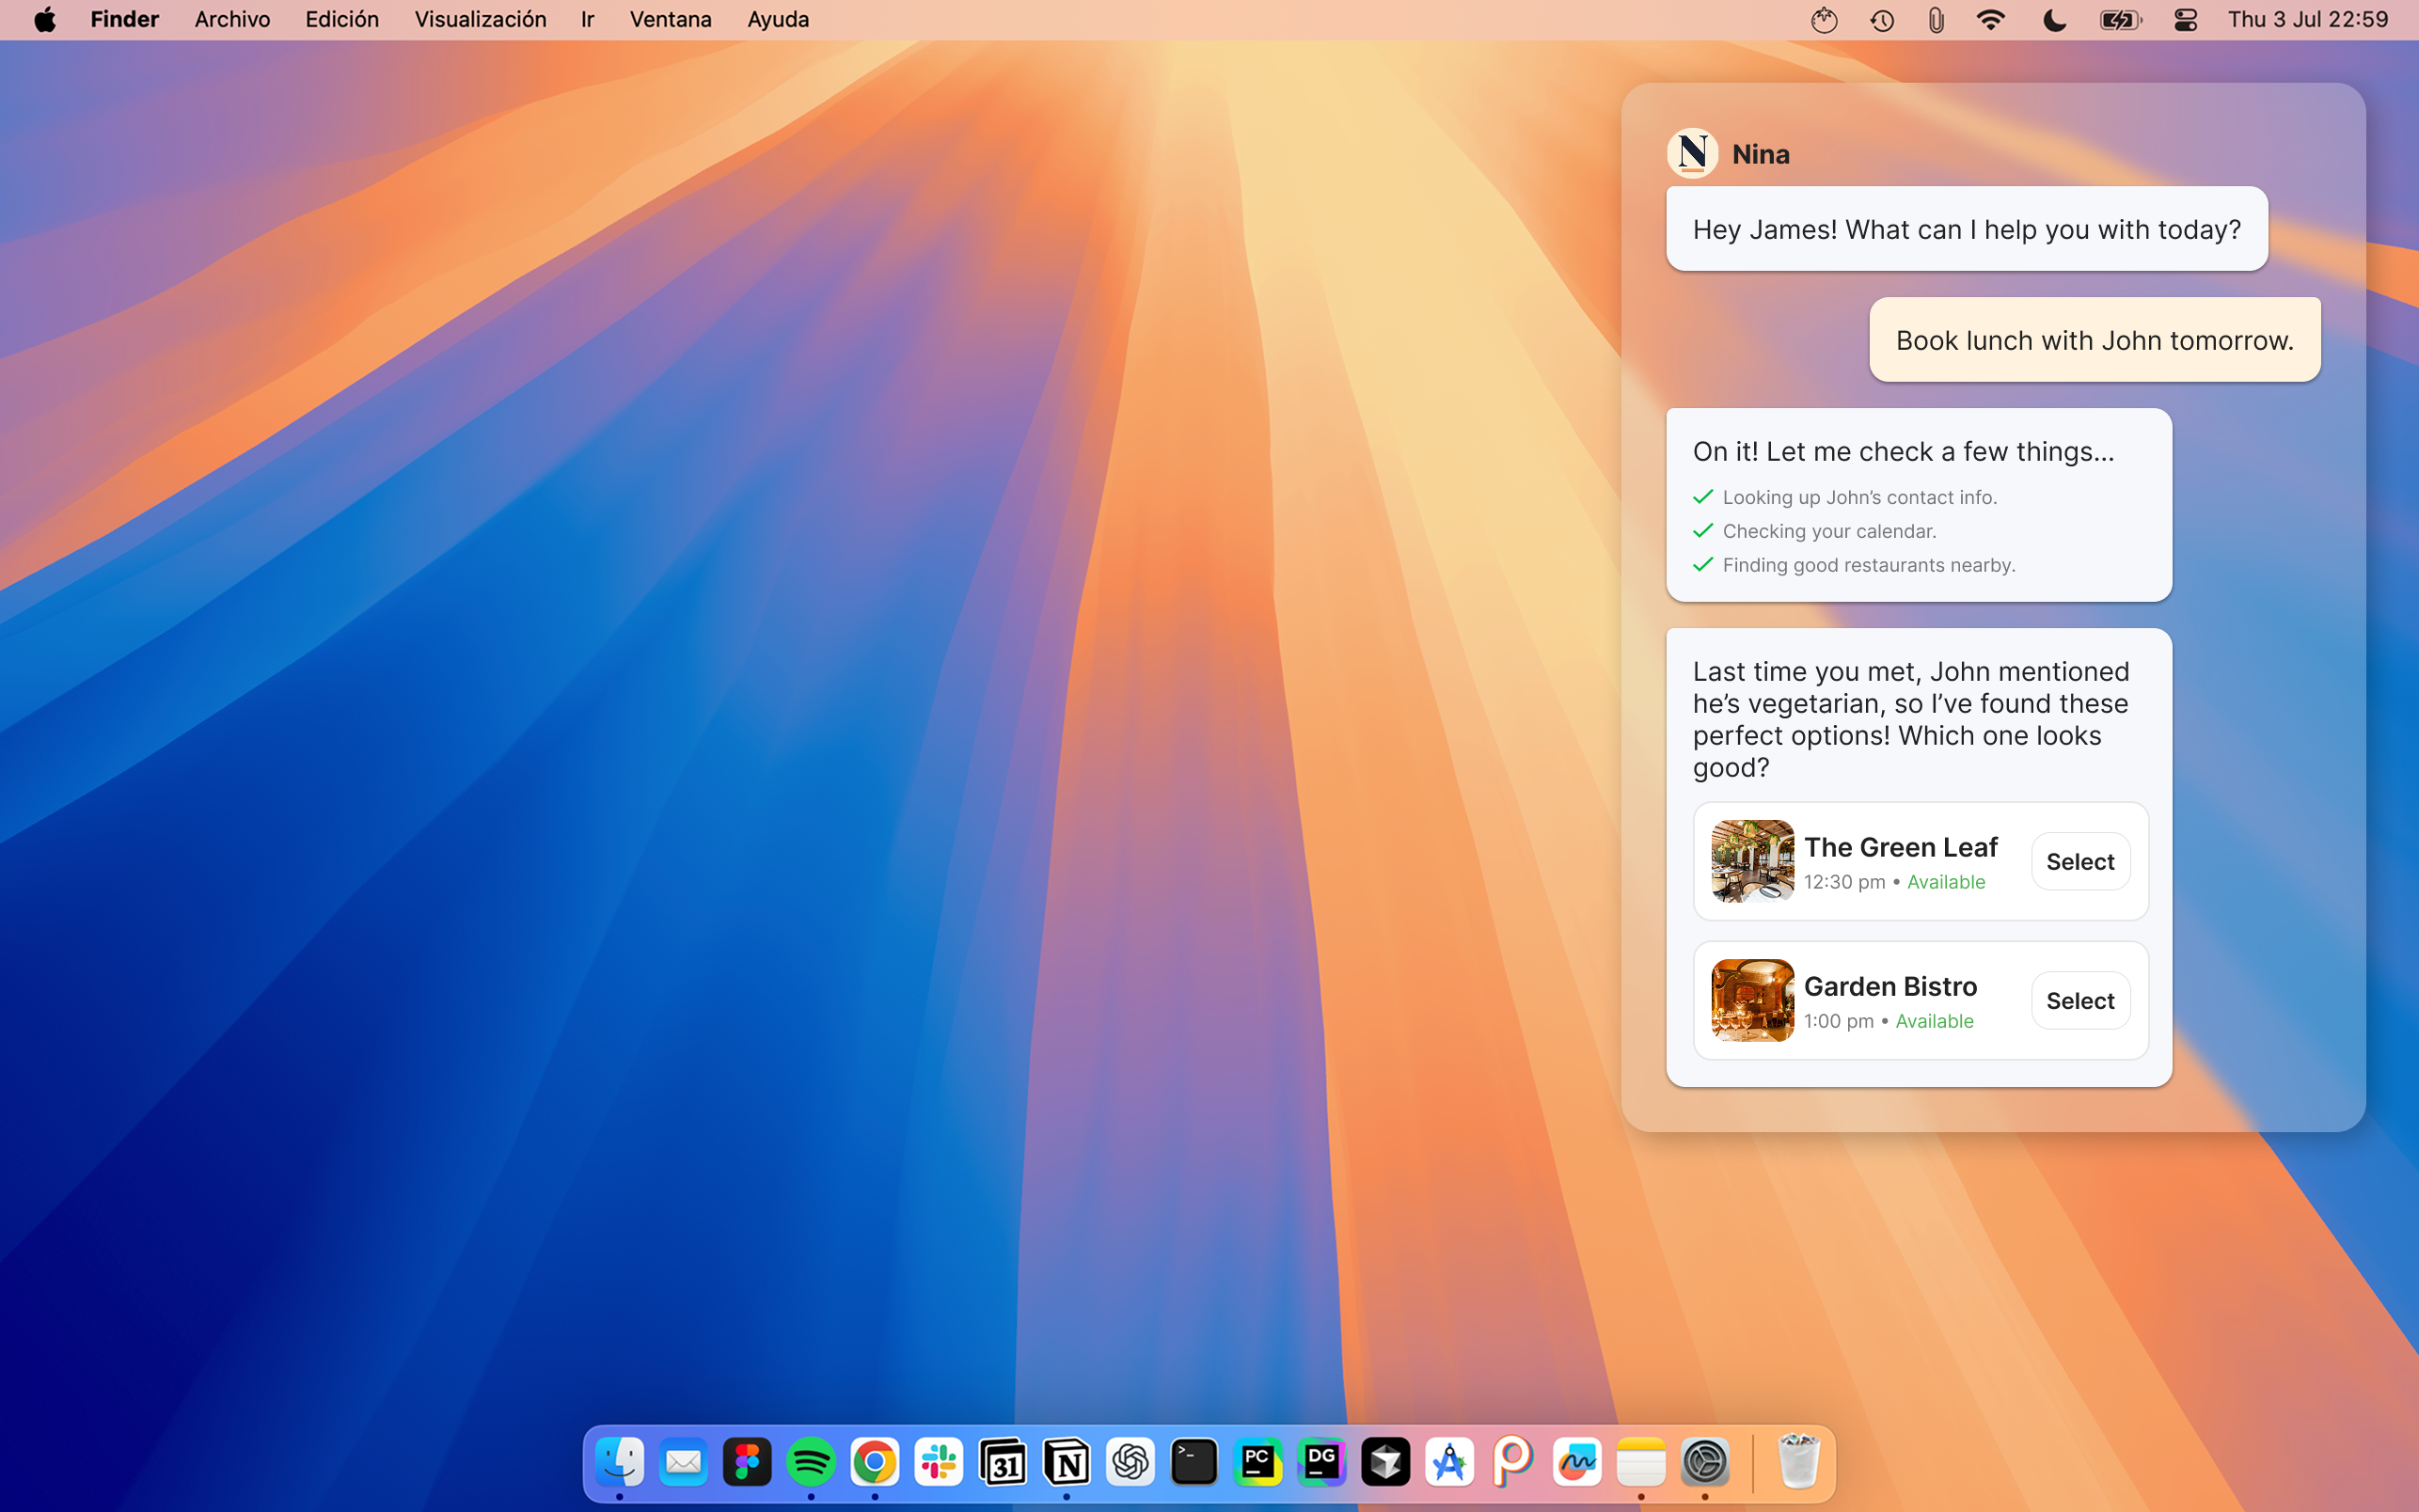
Task: Launch PyCharm from the dock
Action: tap(1258, 1463)
